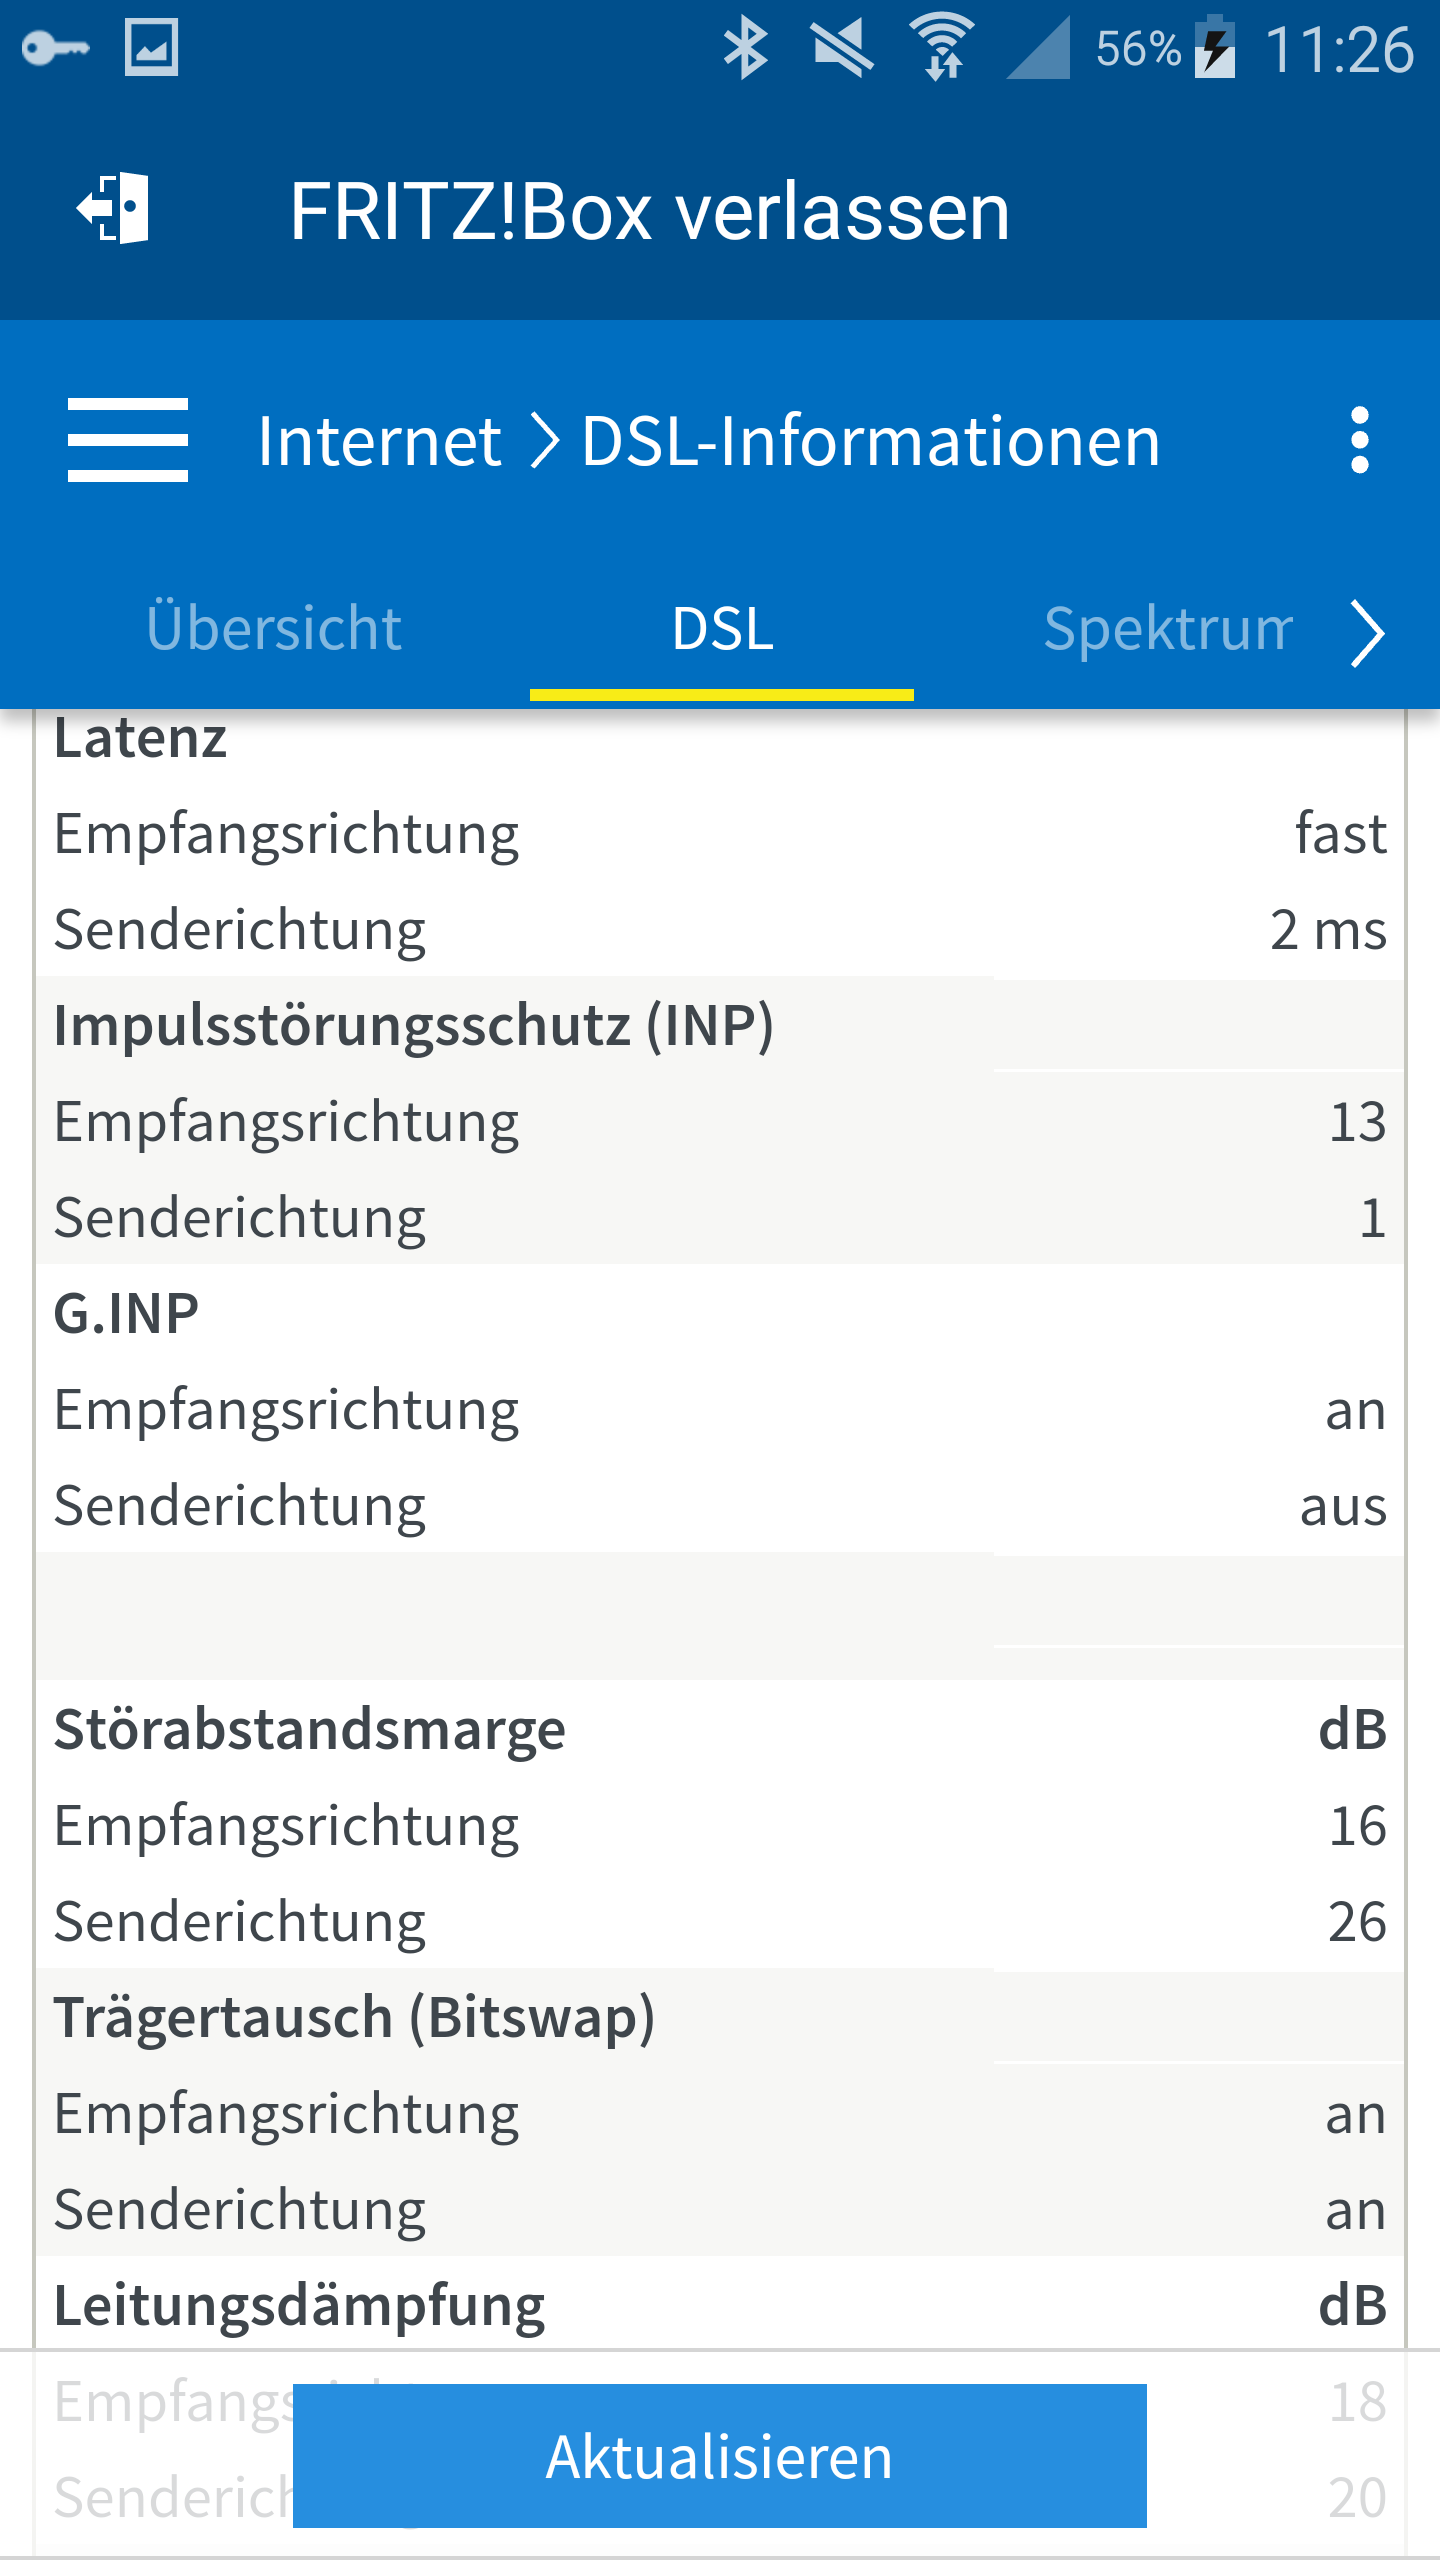Image resolution: width=1440 pixels, height=2560 pixels.
Task: Tap the muted sound status icon
Action: (x=842, y=48)
